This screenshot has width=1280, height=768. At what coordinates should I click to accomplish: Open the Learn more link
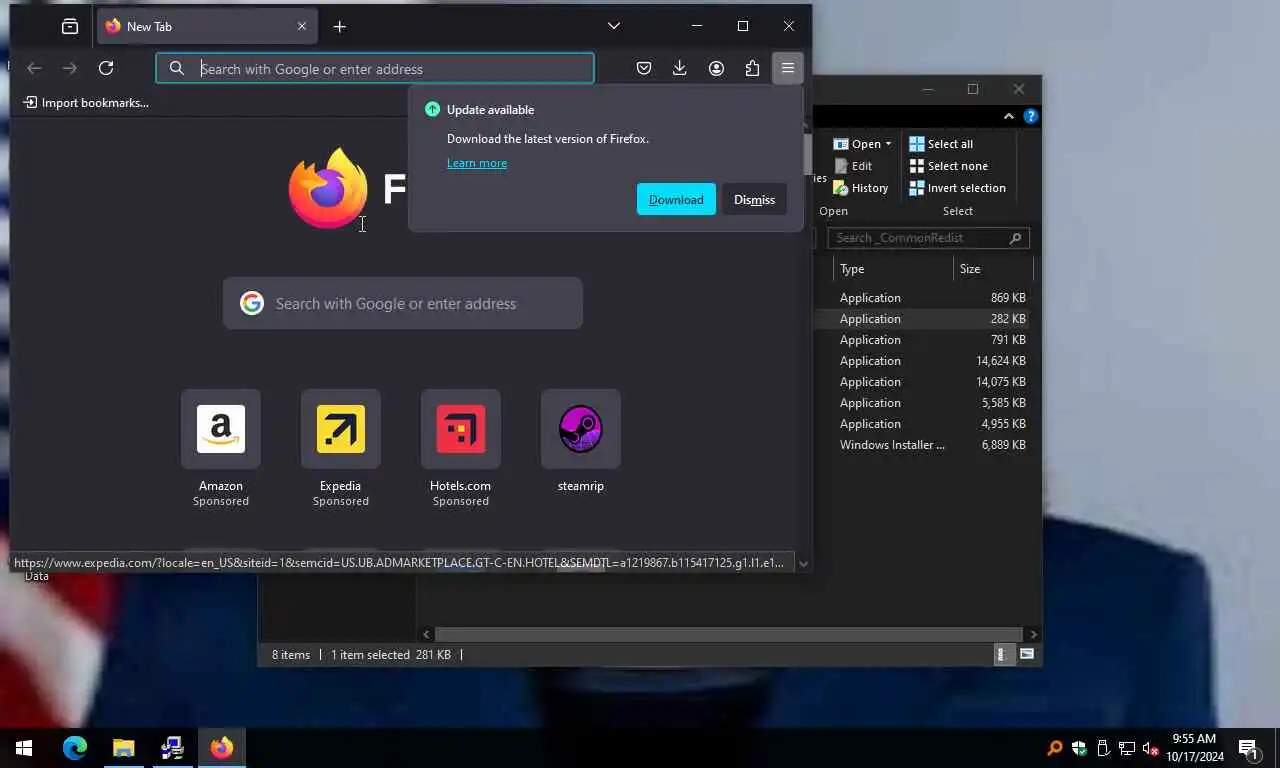tap(477, 163)
